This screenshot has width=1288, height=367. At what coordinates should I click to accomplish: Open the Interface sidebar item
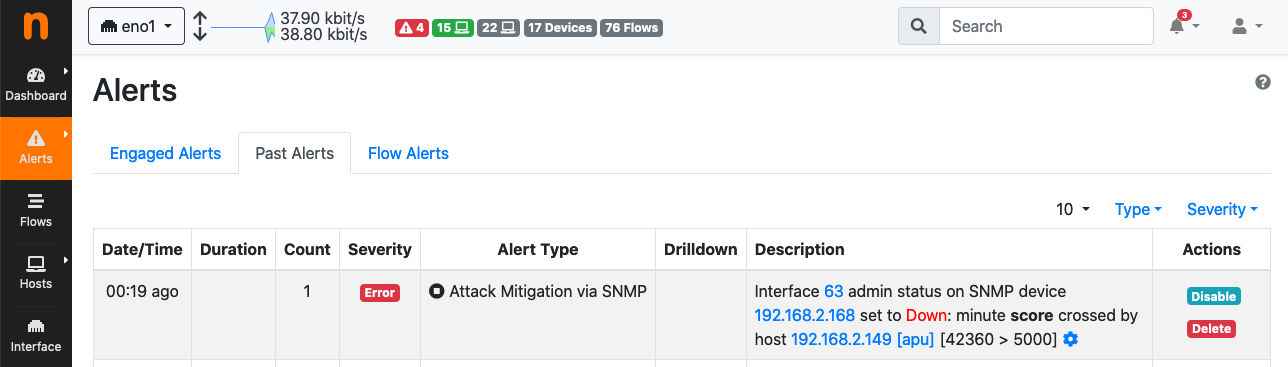point(36,336)
